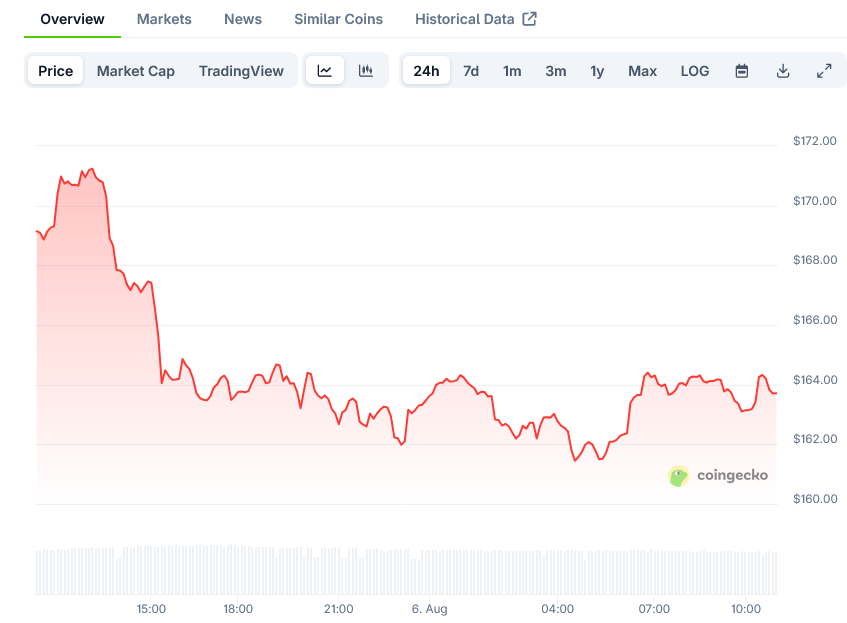Open Historical Data external link
The width and height of the screenshot is (847, 623).
(x=476, y=19)
